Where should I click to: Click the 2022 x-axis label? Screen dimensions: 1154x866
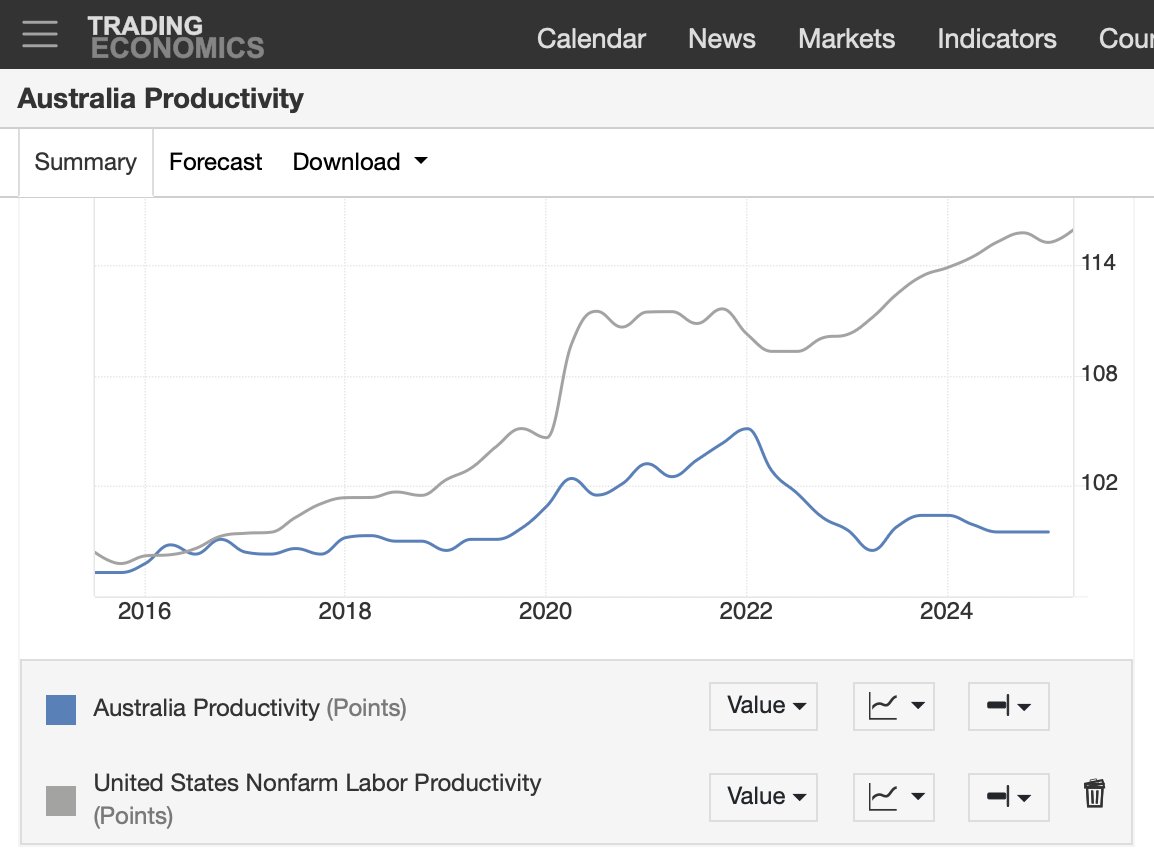746,611
